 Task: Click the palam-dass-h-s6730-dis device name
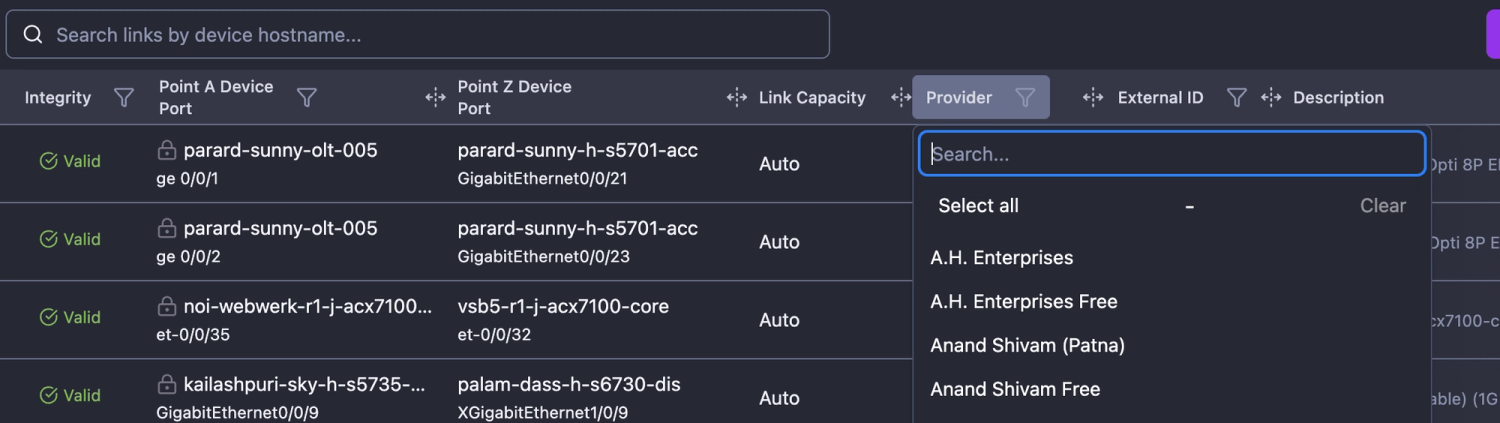pos(569,384)
